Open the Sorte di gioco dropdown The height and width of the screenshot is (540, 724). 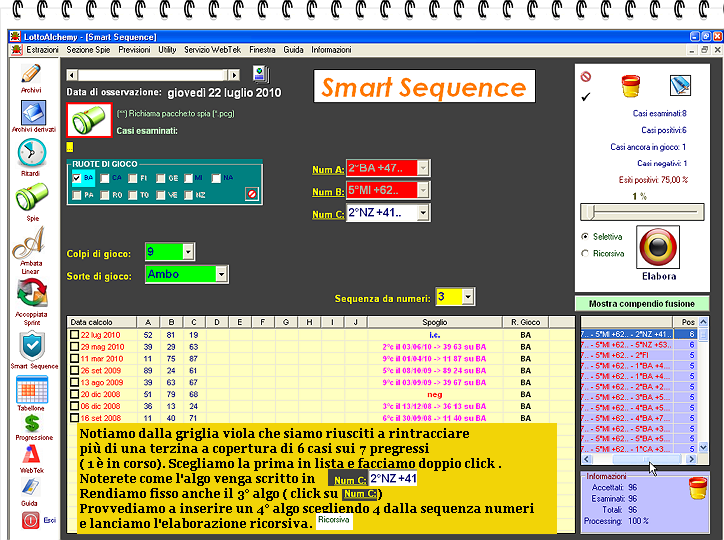click(x=222, y=274)
